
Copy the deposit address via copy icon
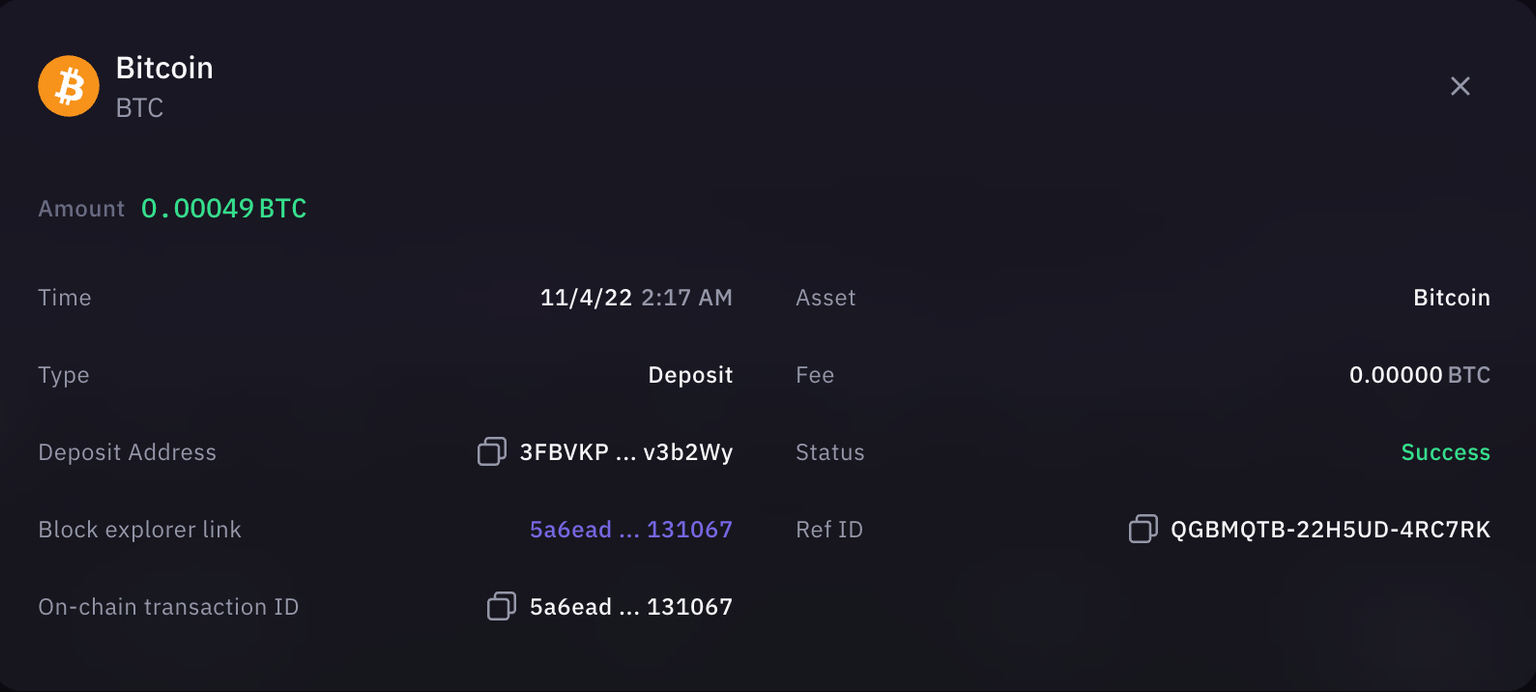(x=492, y=452)
